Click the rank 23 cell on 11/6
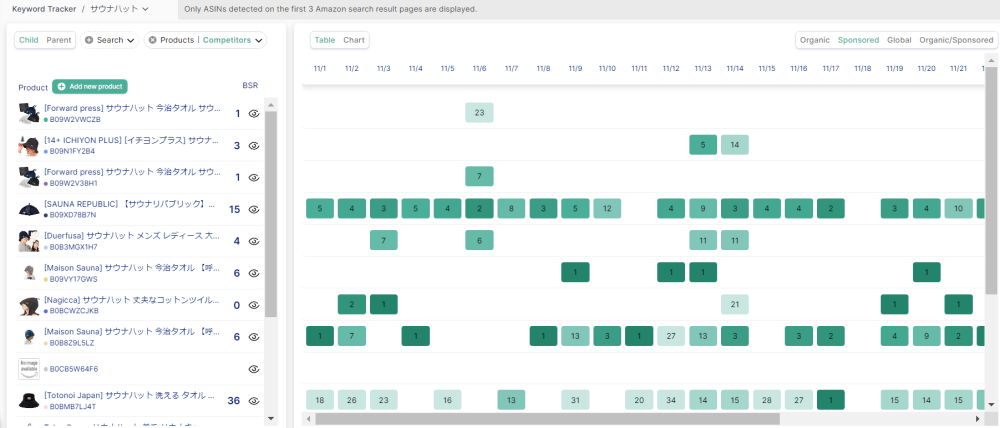The width and height of the screenshot is (1000, 428). (x=479, y=113)
